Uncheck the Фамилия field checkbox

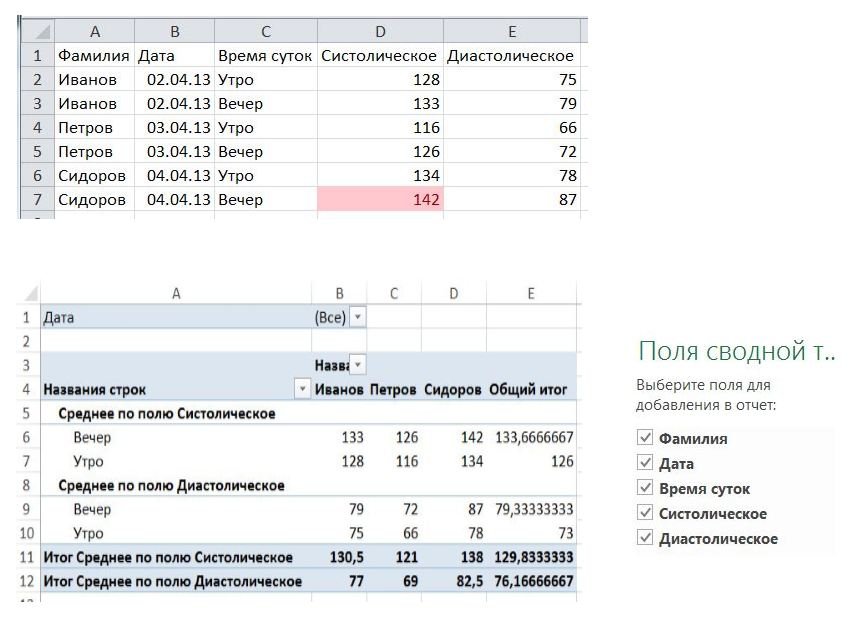645,438
